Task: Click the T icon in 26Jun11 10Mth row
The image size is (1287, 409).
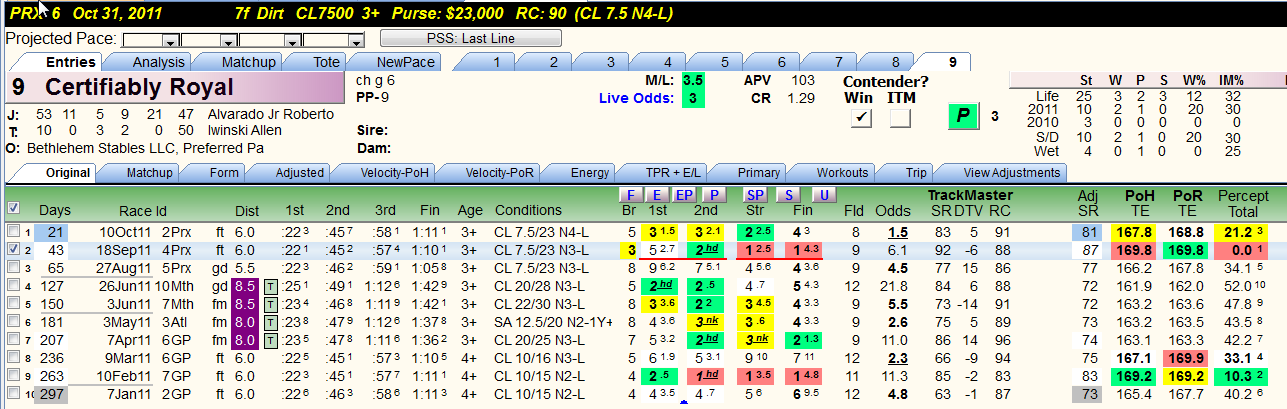Action: [x=271, y=286]
